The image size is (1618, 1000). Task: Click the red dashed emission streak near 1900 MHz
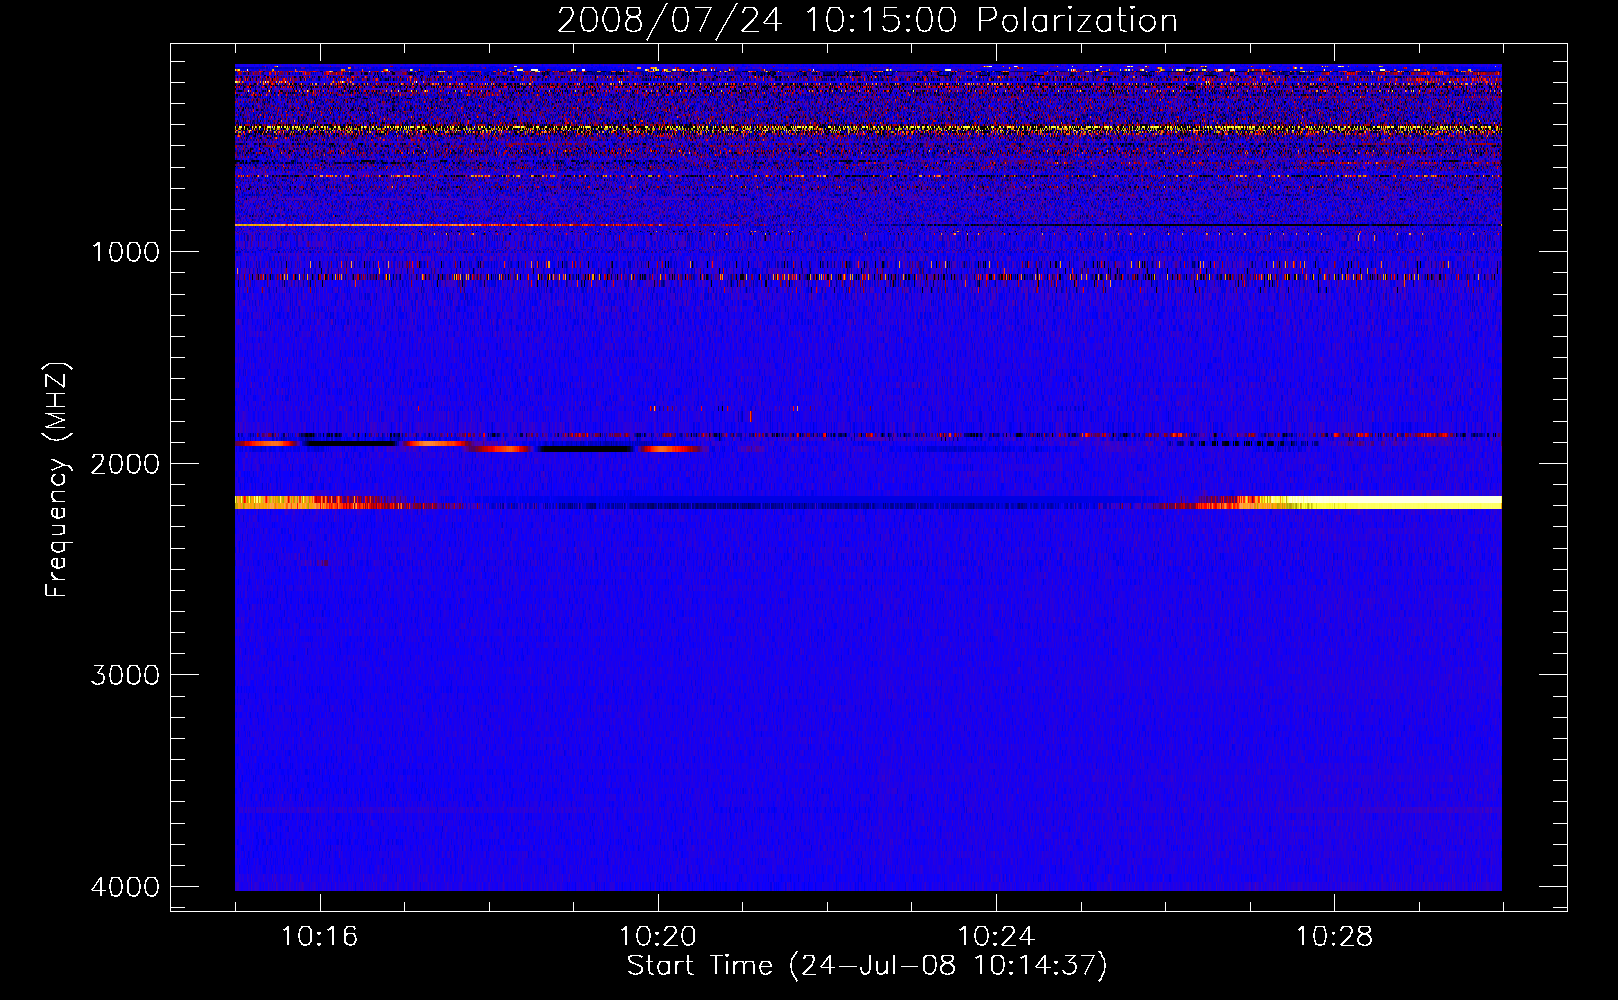click(x=470, y=446)
